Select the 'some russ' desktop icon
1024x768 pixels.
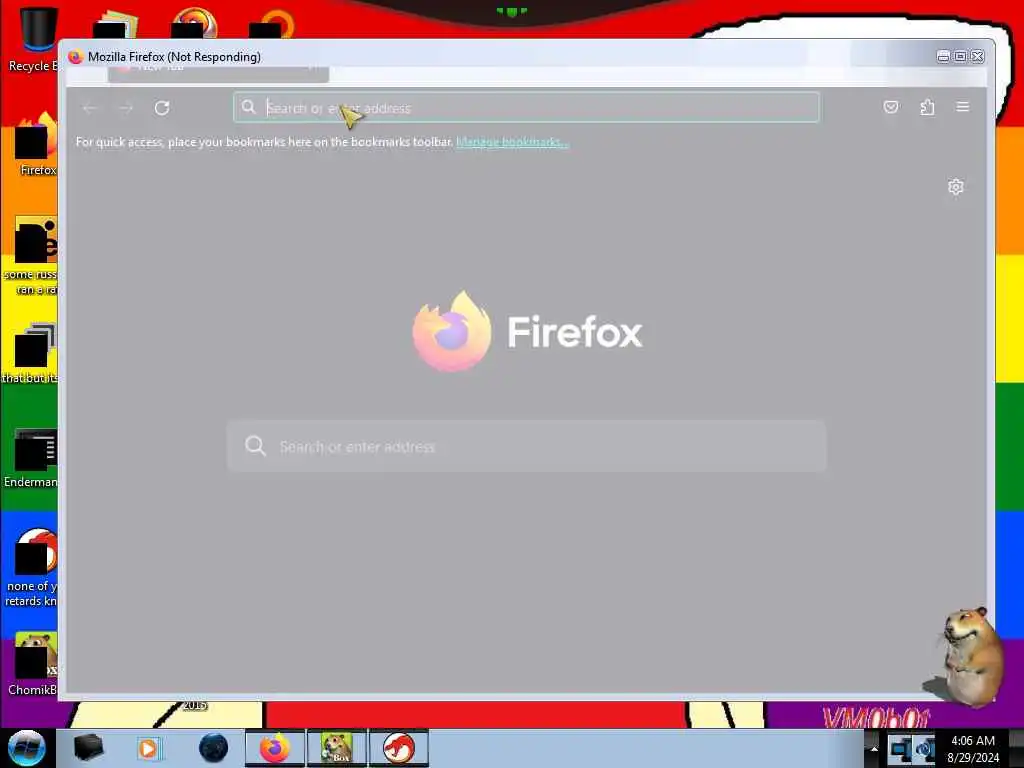point(31,256)
